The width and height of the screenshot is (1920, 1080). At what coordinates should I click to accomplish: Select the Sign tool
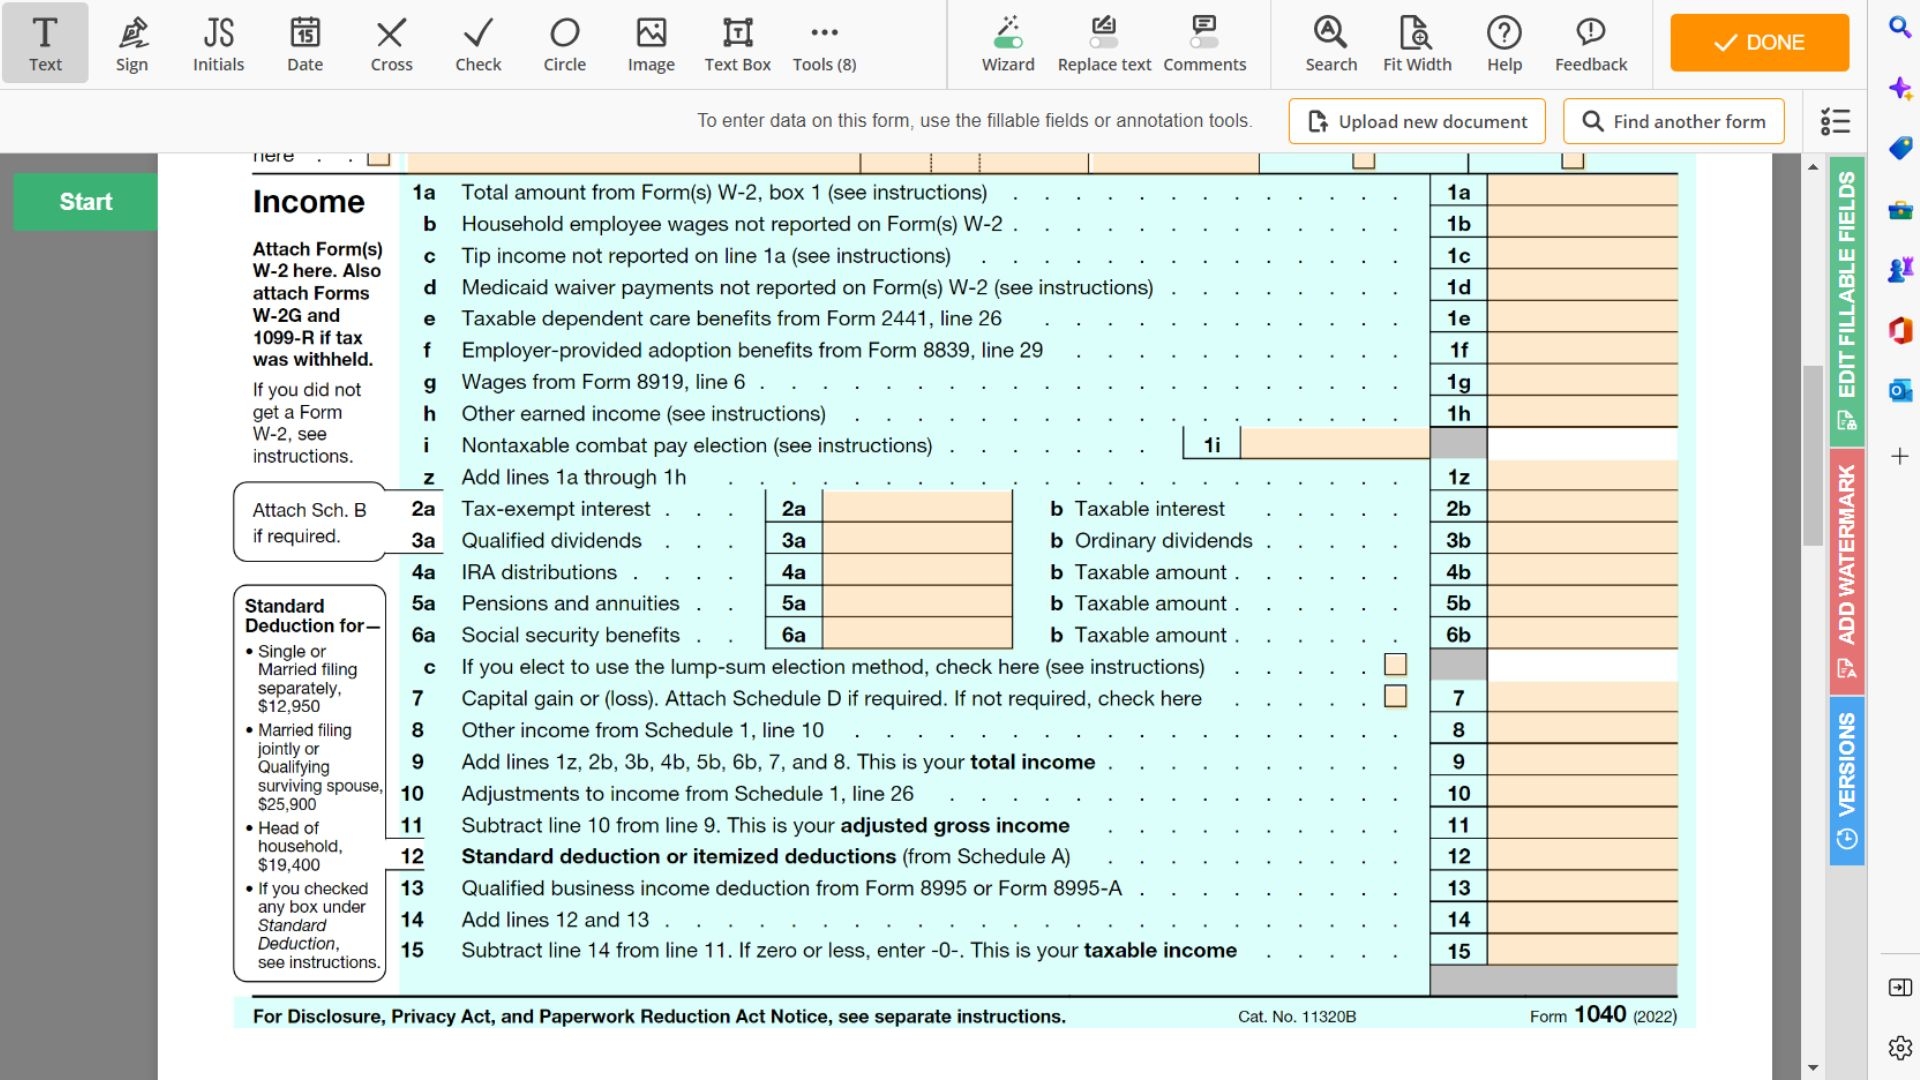coord(131,43)
